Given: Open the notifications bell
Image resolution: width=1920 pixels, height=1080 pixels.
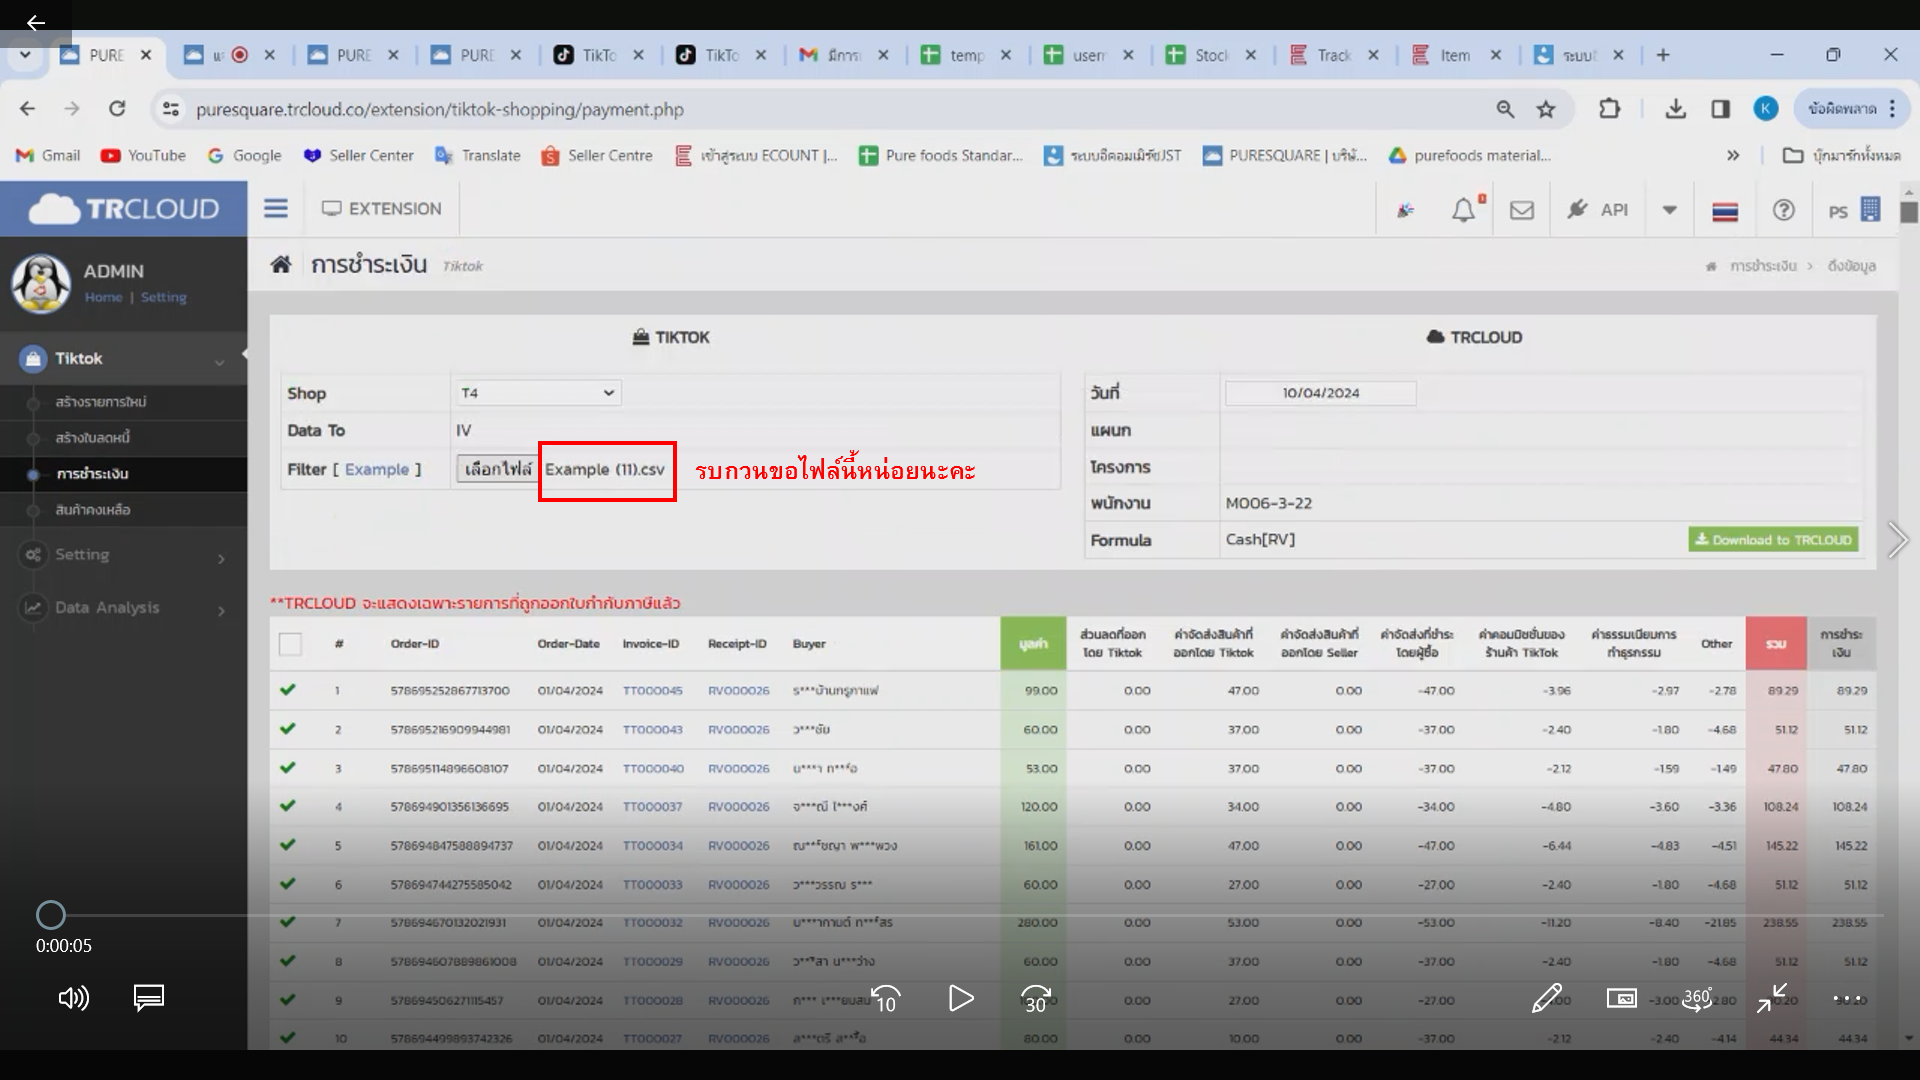Looking at the screenshot, I should click(1463, 210).
